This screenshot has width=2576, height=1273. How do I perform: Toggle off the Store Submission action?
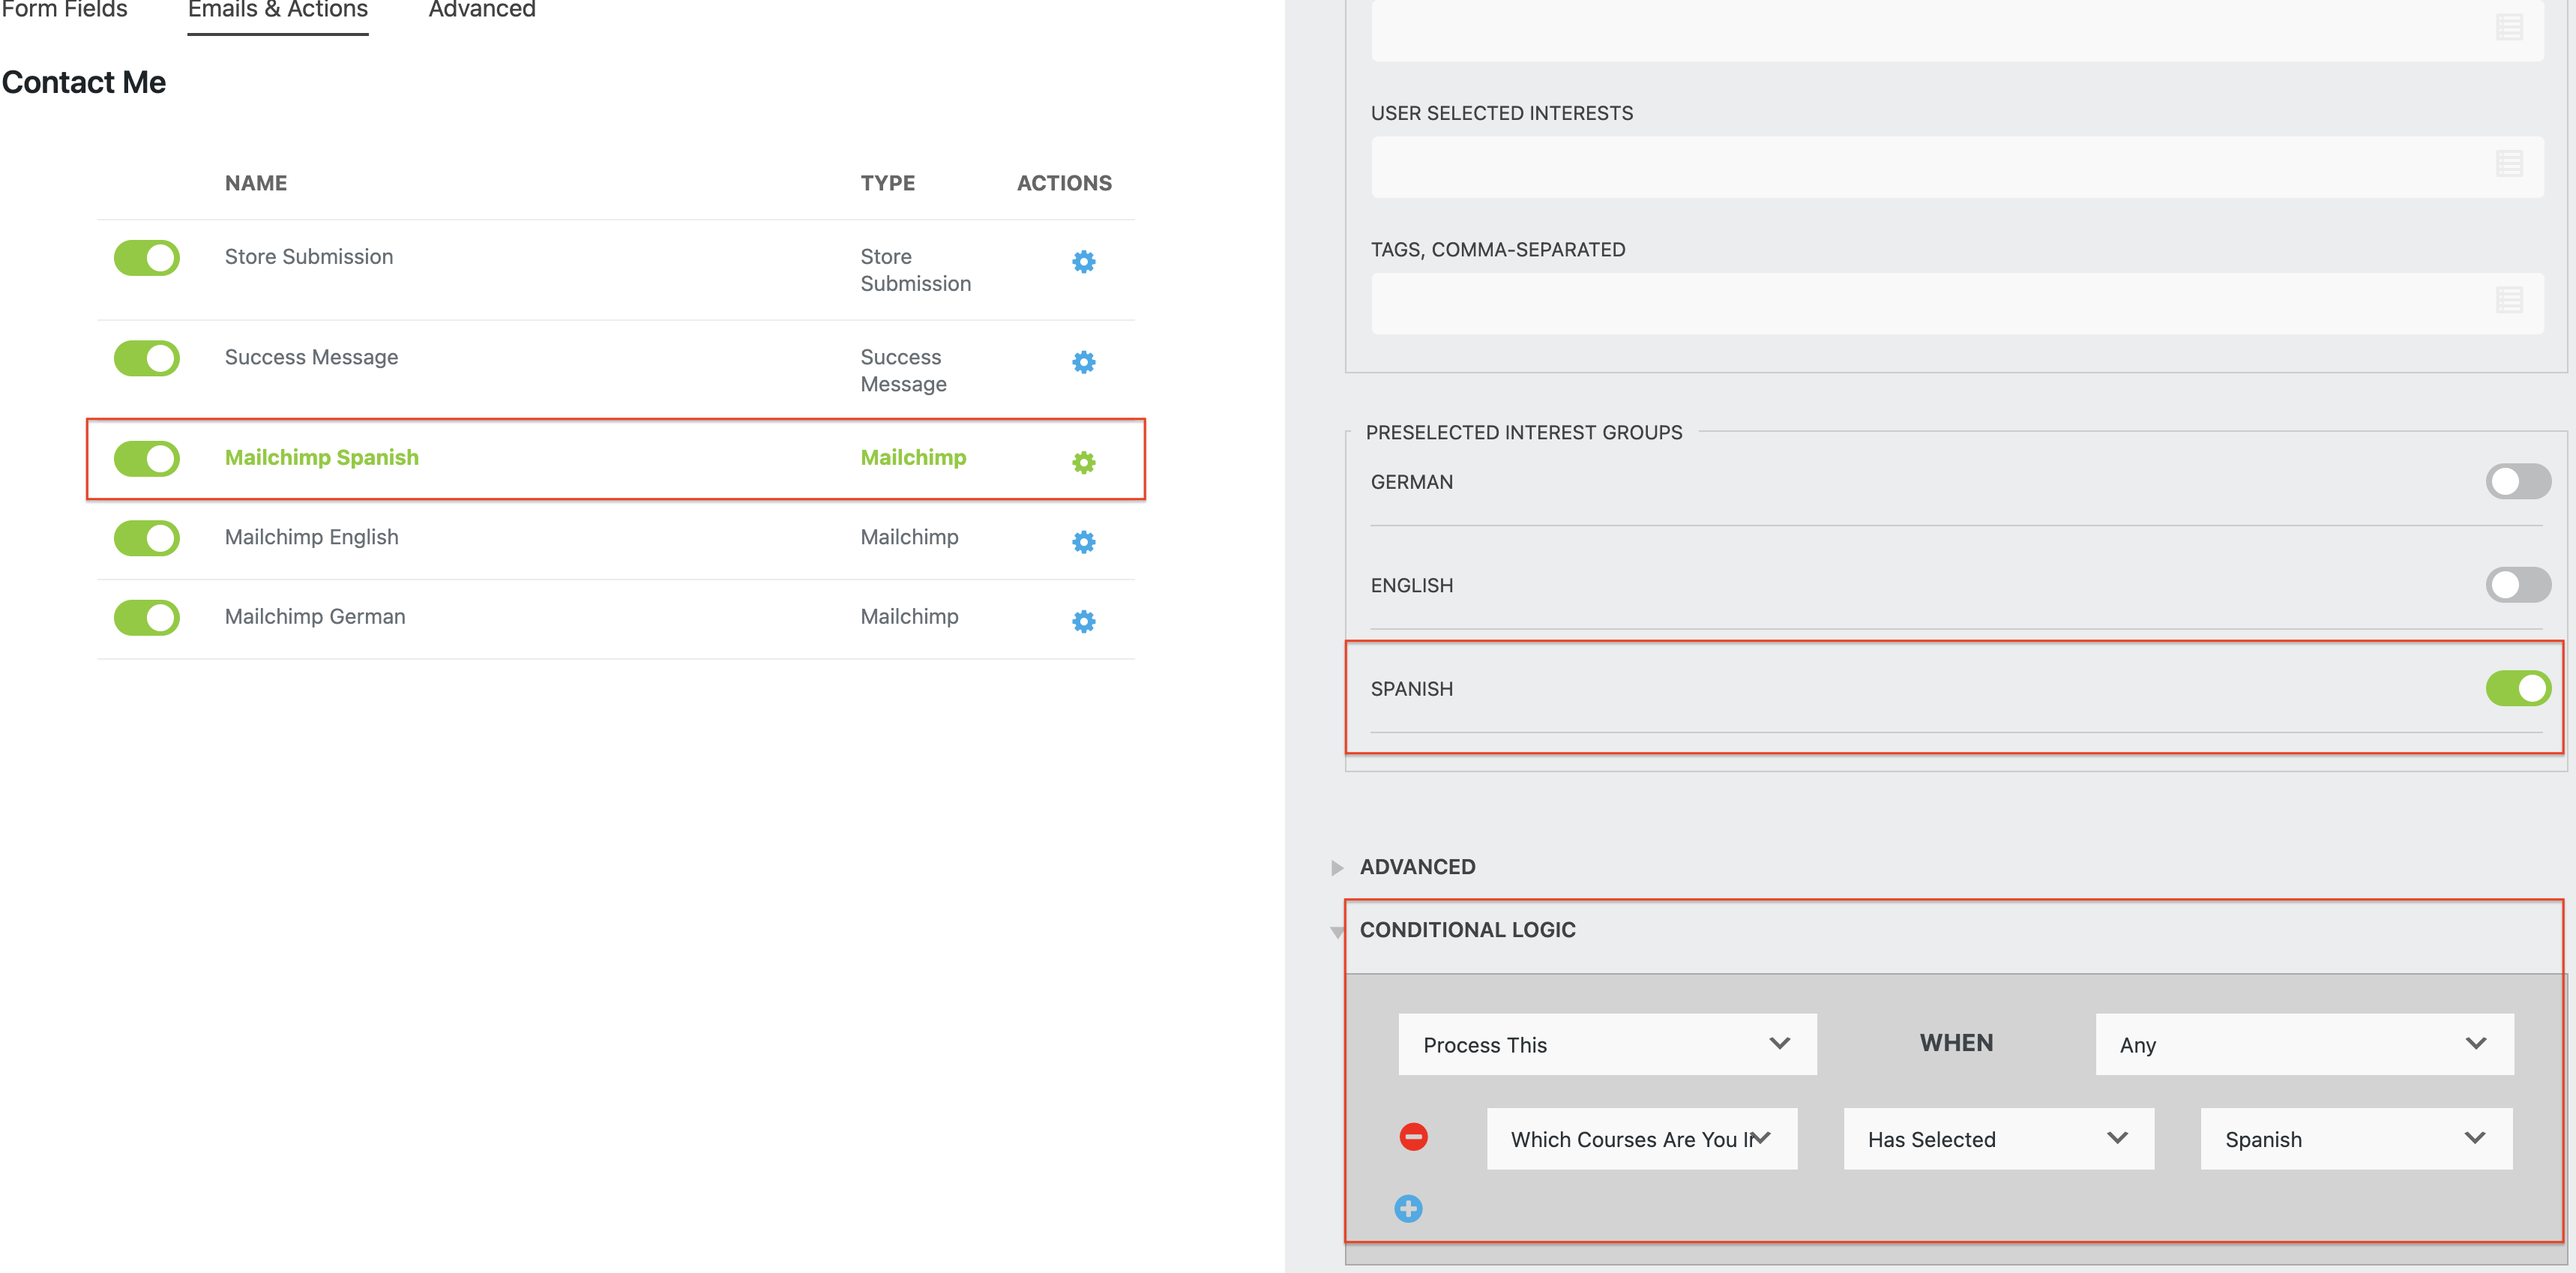[147, 258]
